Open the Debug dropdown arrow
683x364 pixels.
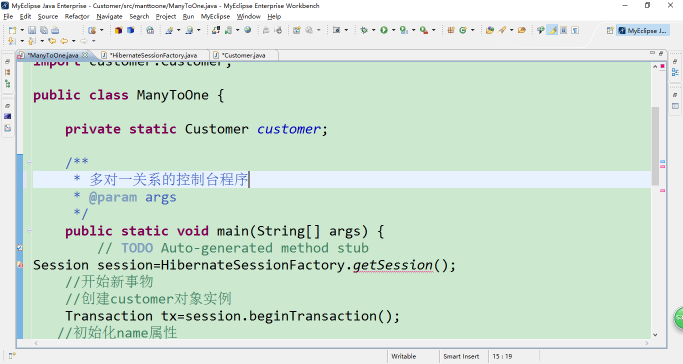click(373, 30)
